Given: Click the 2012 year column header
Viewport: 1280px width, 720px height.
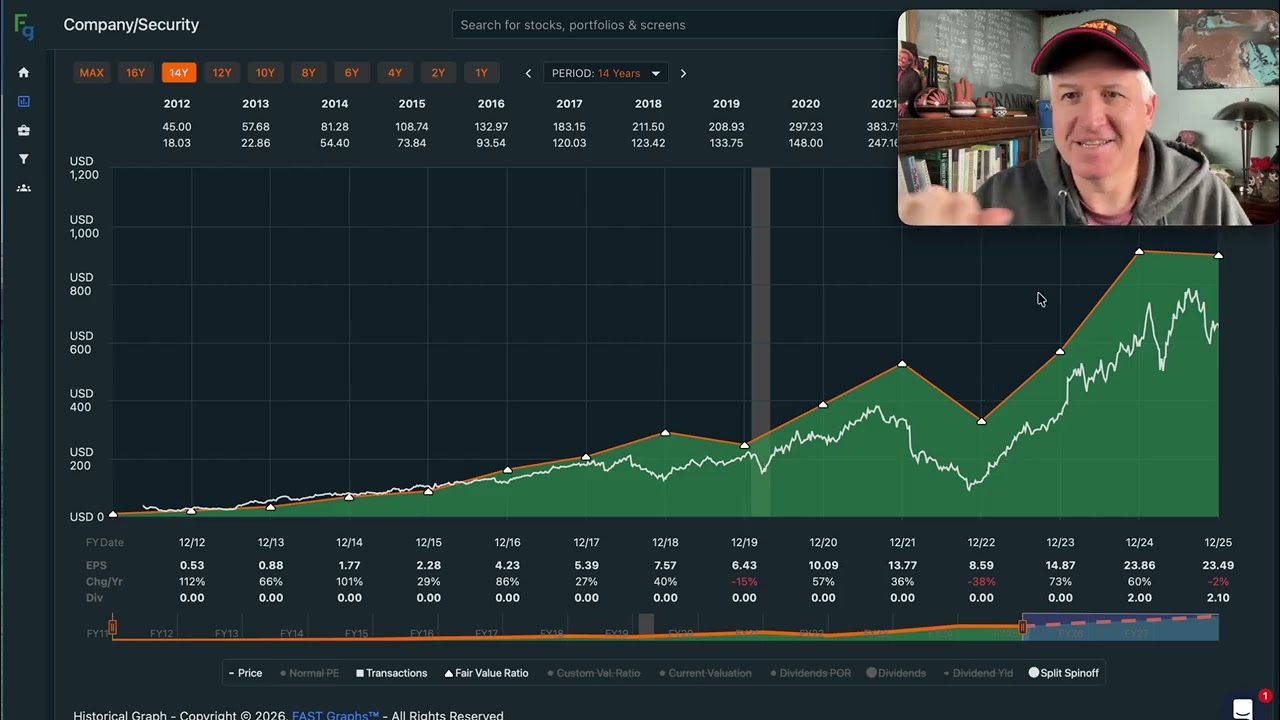Looking at the screenshot, I should point(177,104).
